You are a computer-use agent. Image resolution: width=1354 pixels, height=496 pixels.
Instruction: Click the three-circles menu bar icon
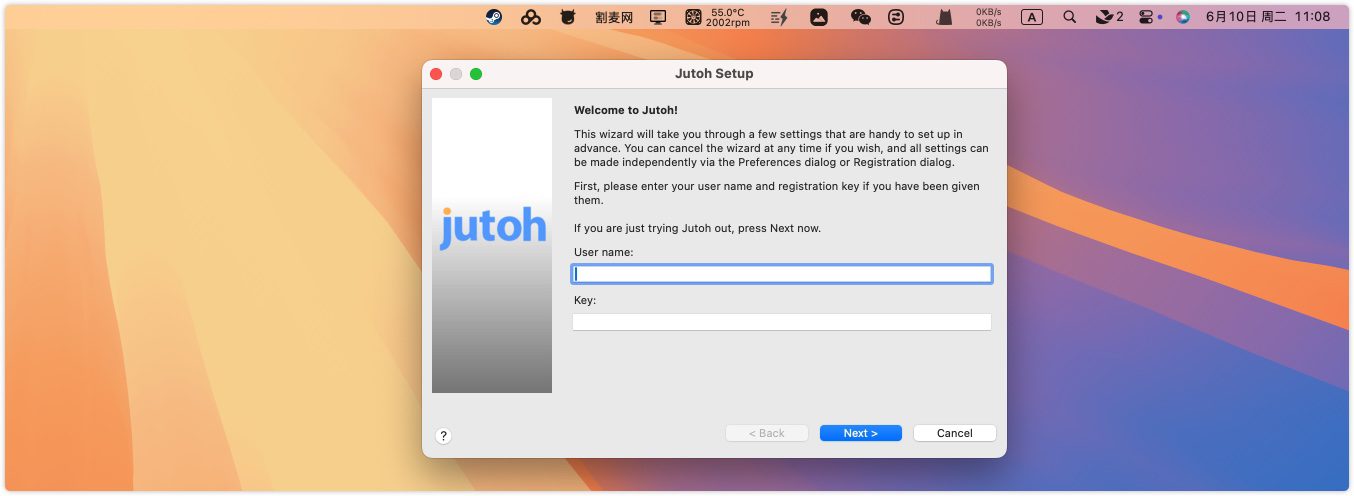coord(531,17)
